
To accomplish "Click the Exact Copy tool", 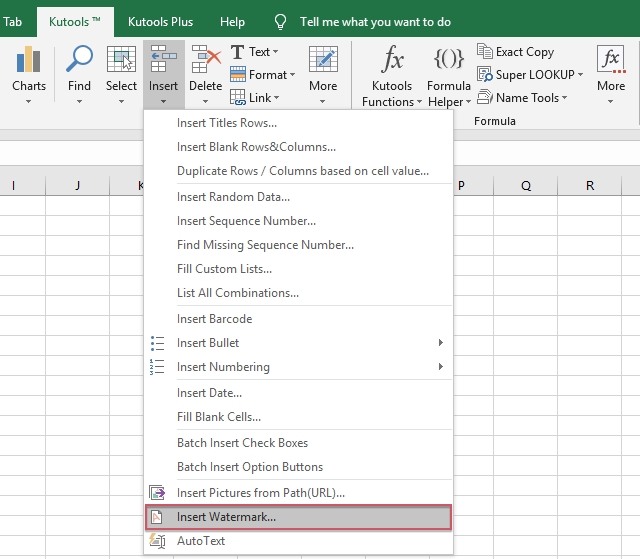I will [515, 52].
